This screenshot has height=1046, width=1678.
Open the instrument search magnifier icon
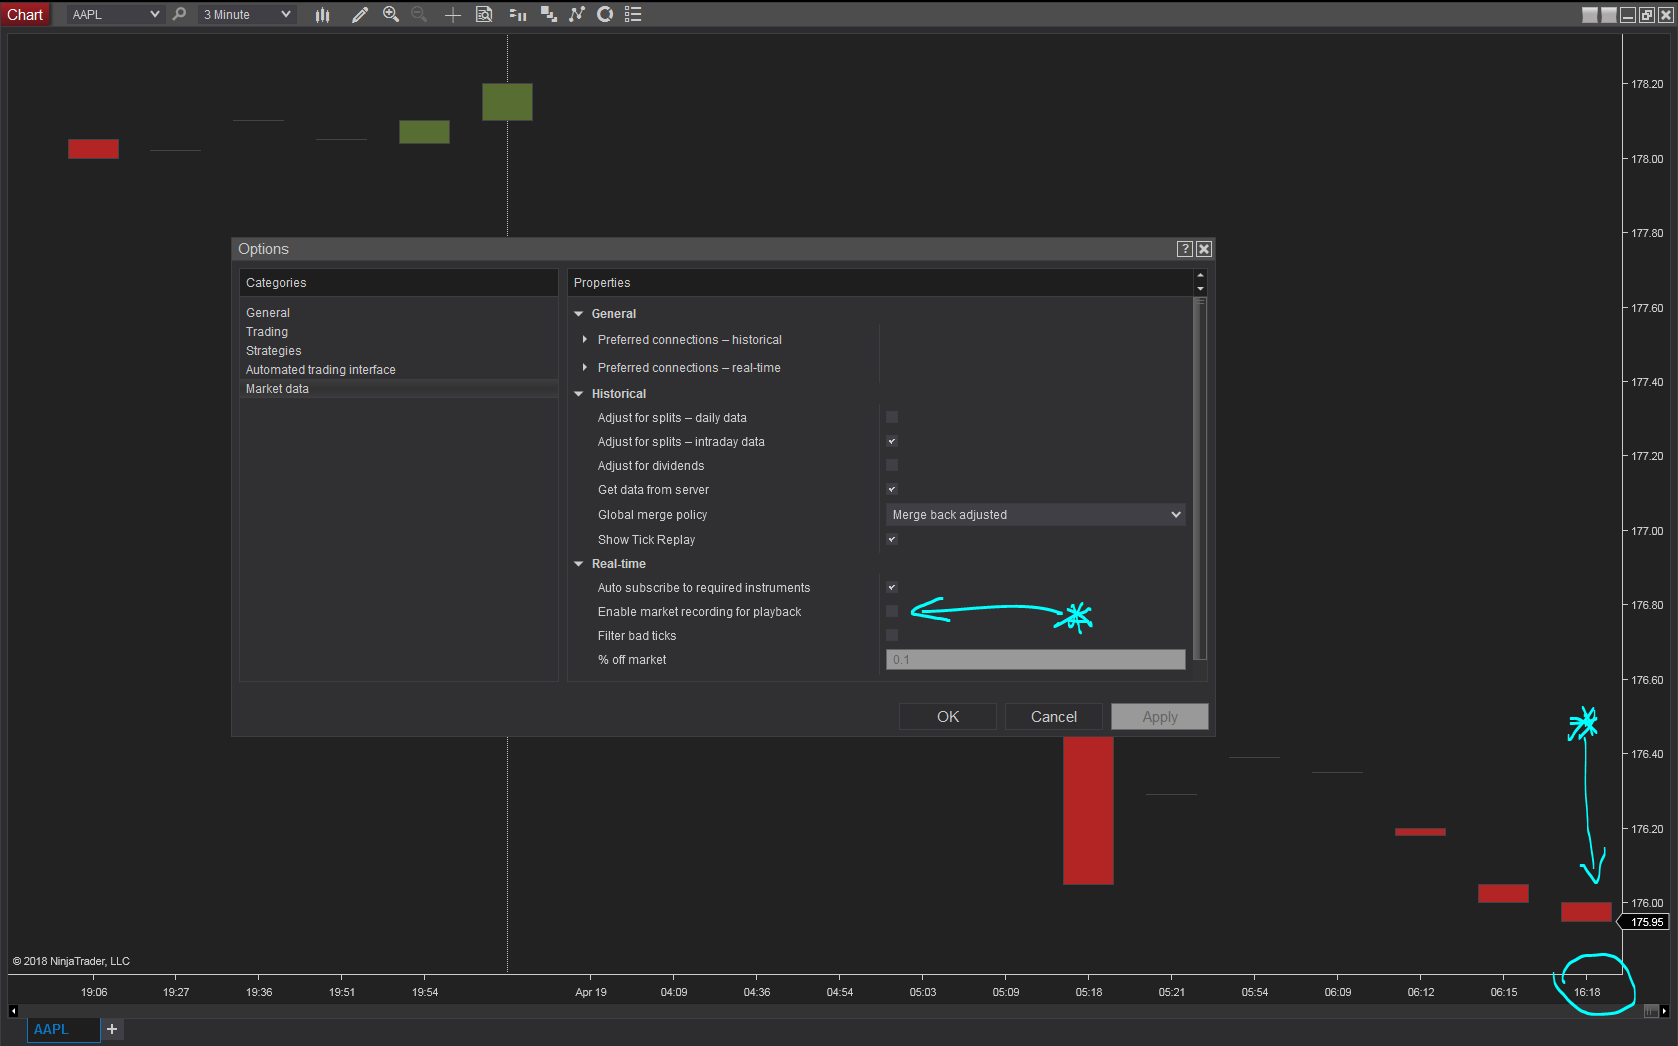pyautogui.click(x=179, y=14)
